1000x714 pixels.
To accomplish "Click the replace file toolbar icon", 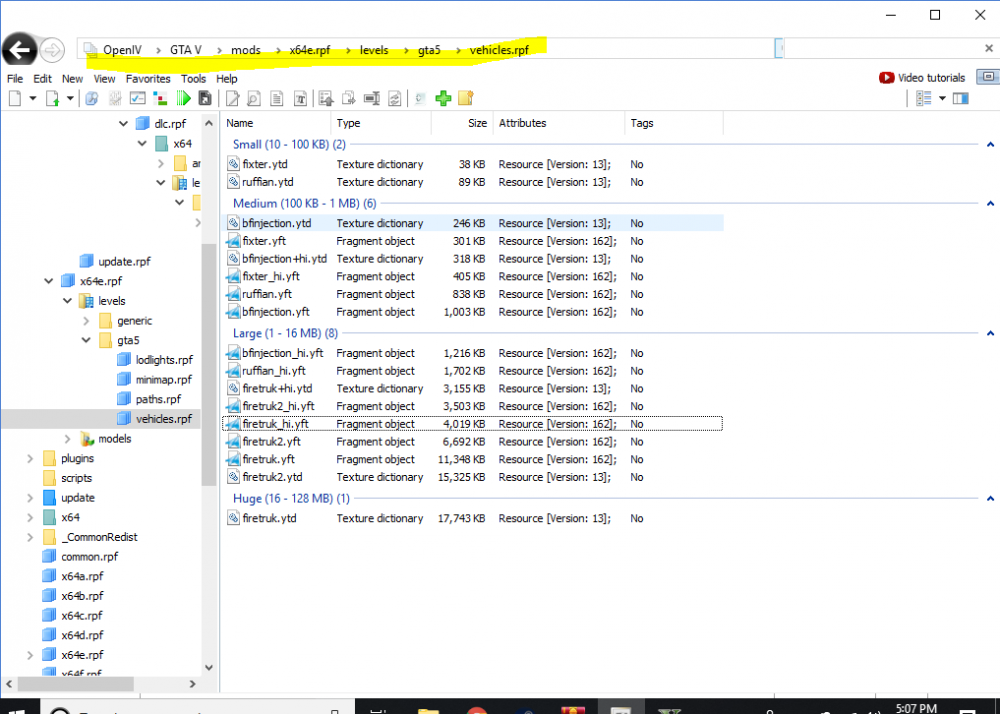I will (x=395, y=98).
